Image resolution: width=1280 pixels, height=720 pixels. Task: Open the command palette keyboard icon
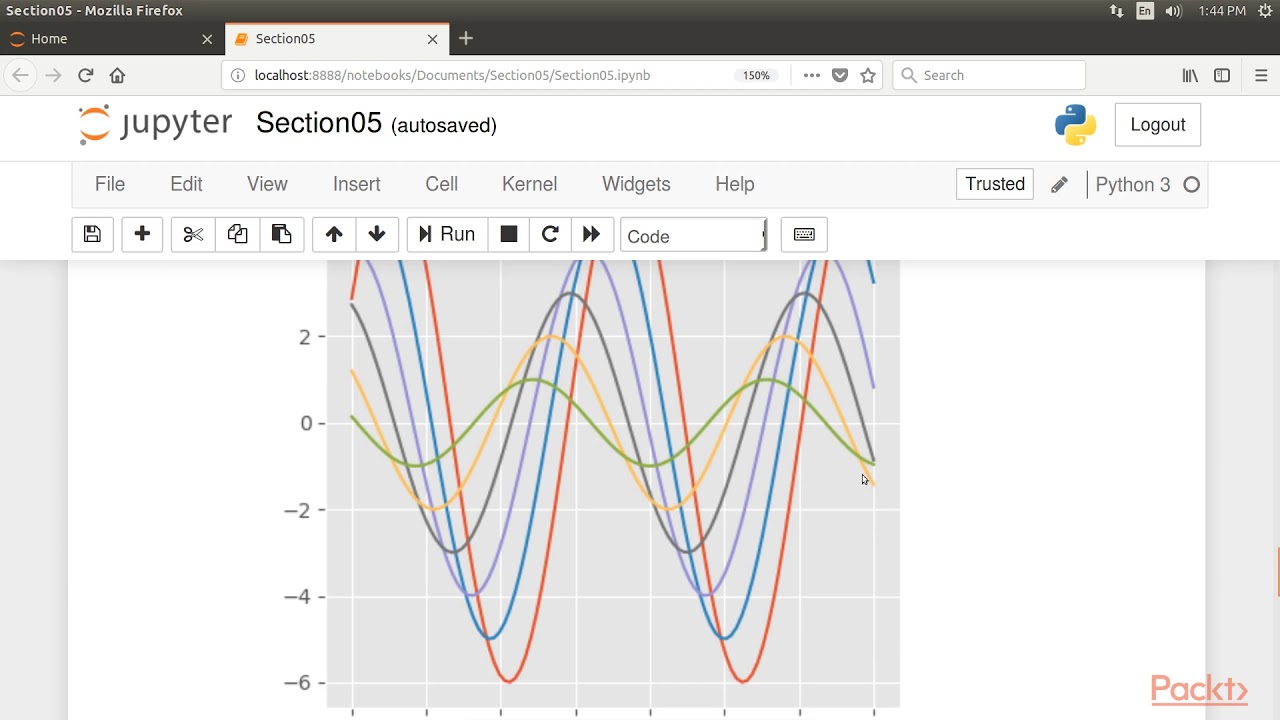click(804, 234)
